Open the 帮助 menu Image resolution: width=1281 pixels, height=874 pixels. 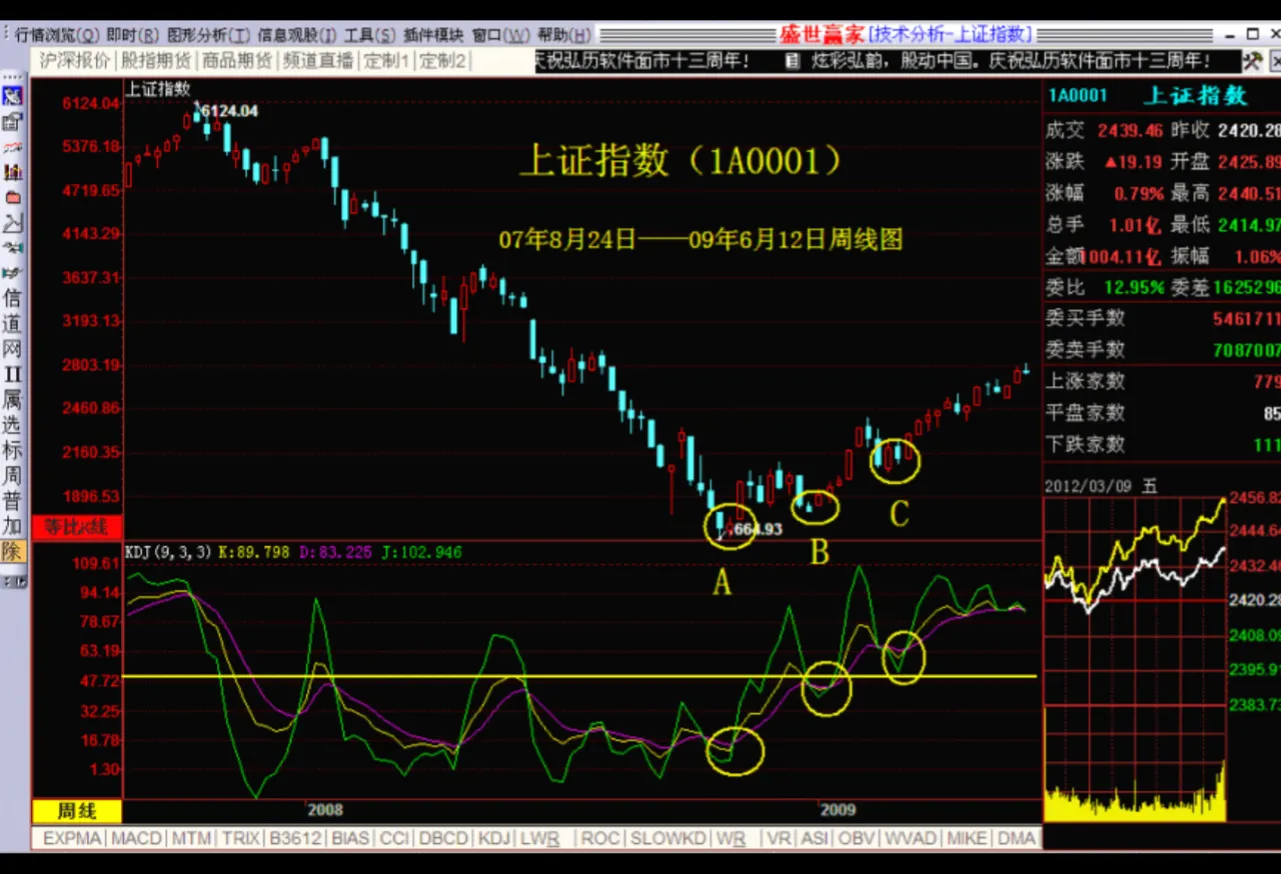pos(564,35)
